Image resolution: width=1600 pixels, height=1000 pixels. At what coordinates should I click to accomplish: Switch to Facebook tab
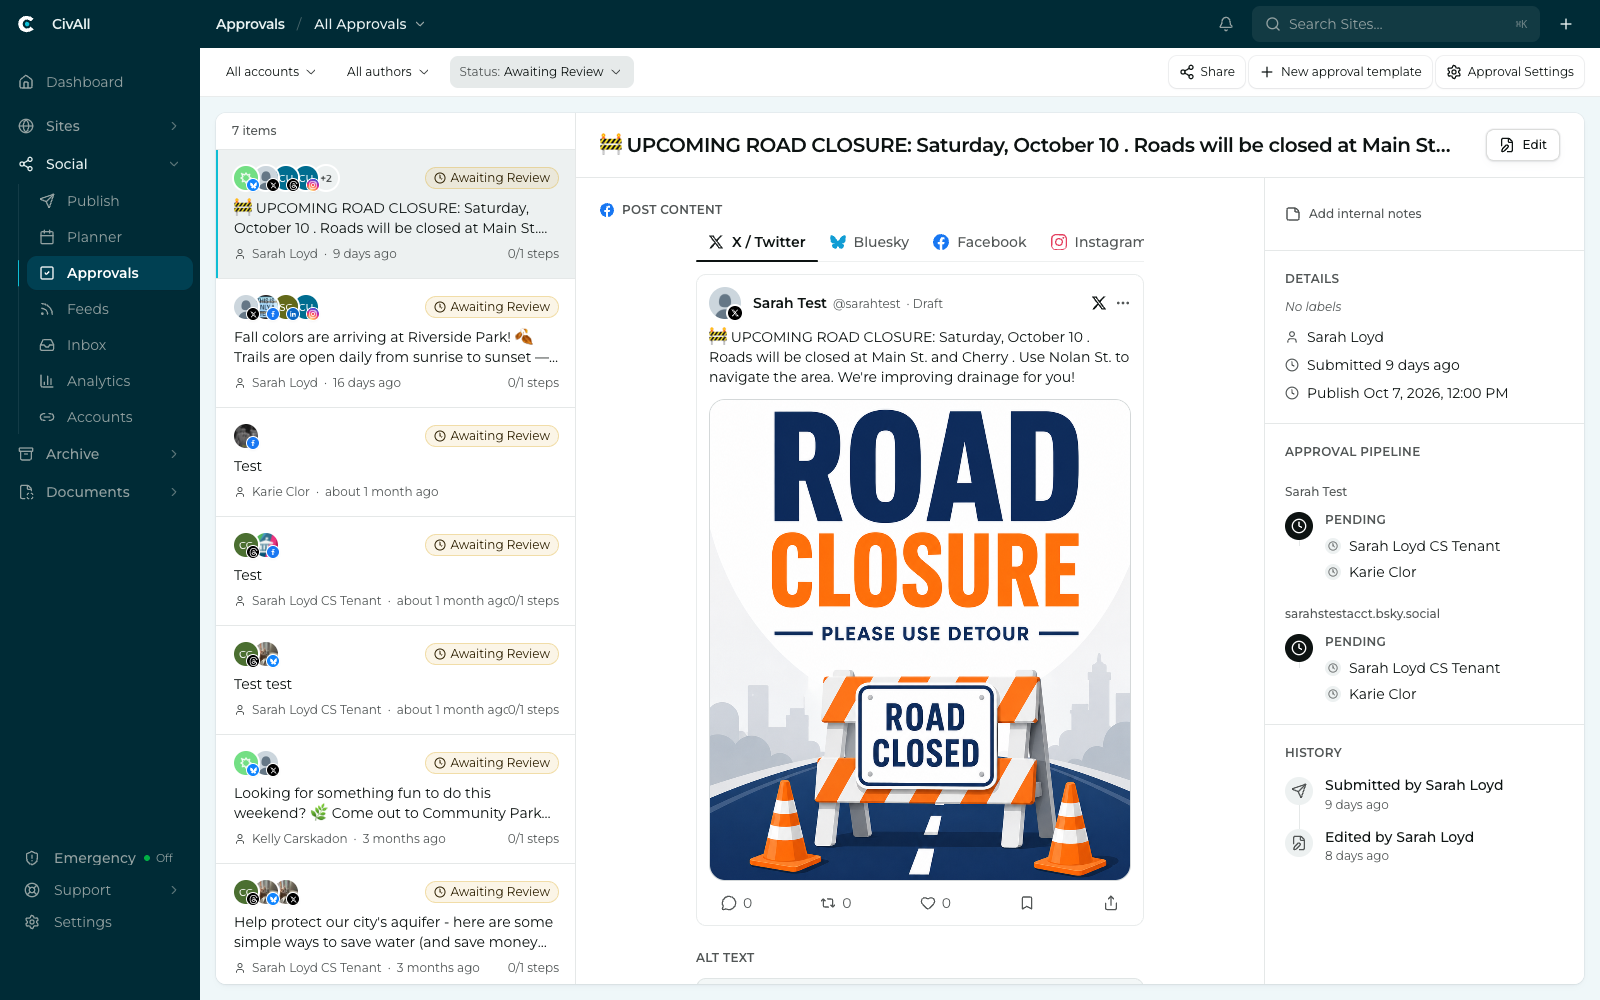[979, 242]
